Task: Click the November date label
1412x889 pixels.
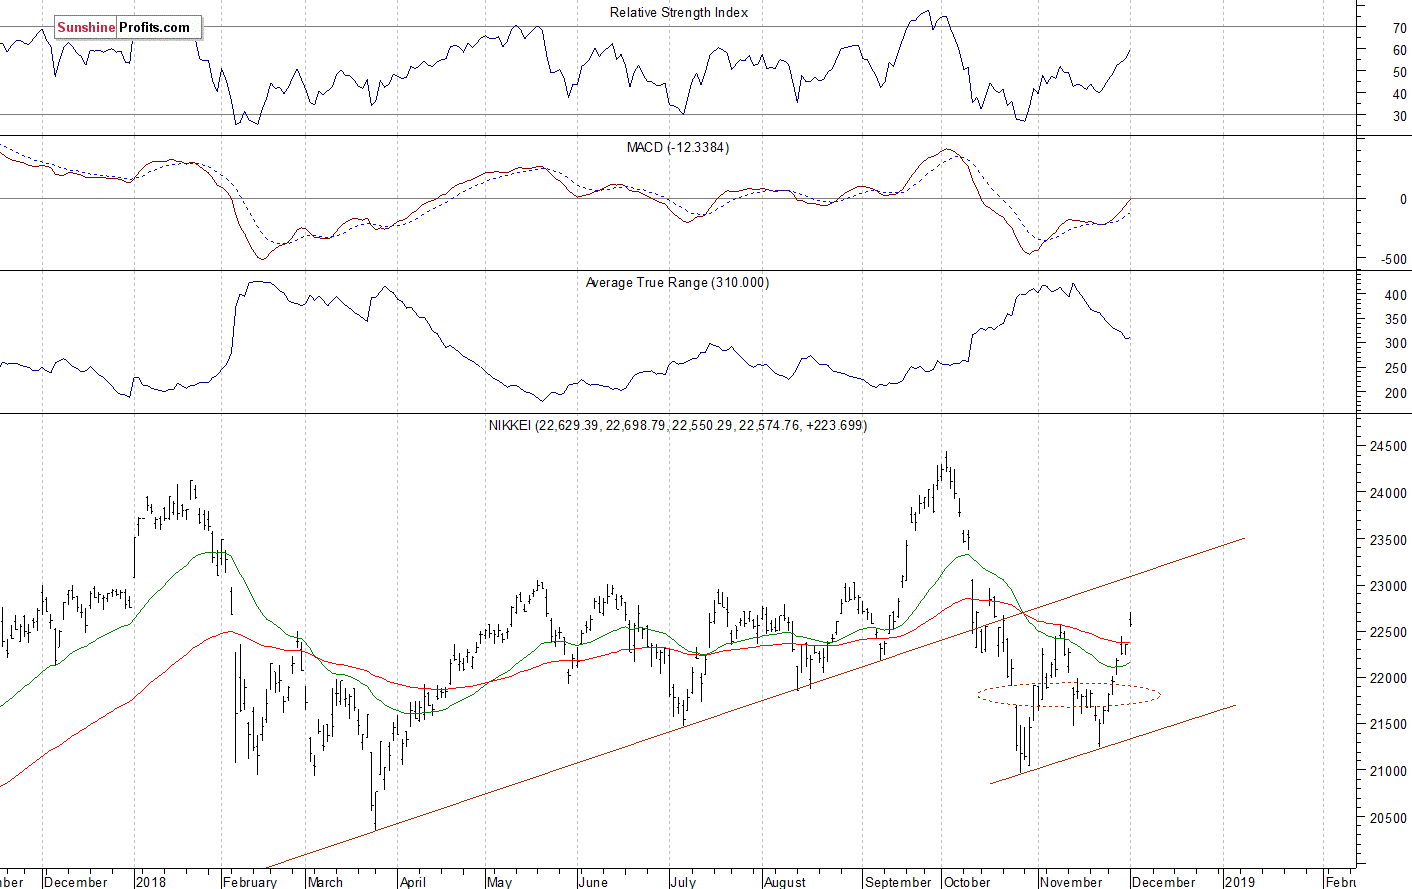Action: tap(1071, 882)
